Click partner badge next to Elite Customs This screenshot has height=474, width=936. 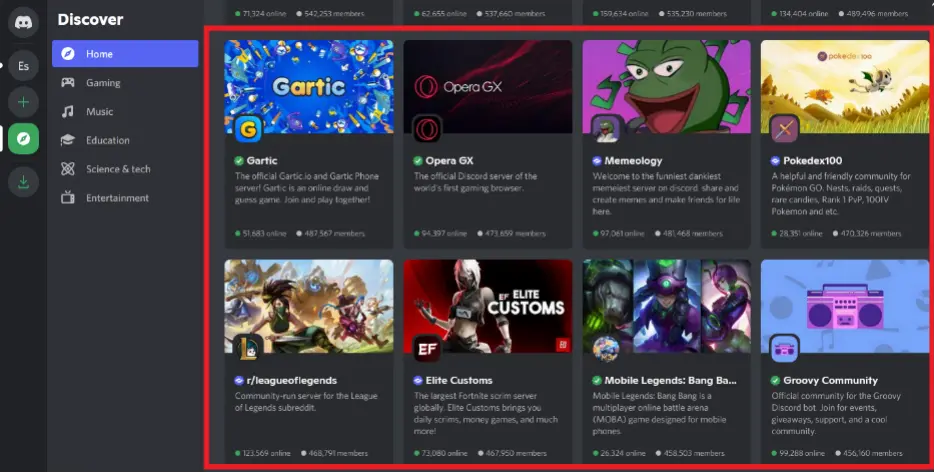pos(418,380)
